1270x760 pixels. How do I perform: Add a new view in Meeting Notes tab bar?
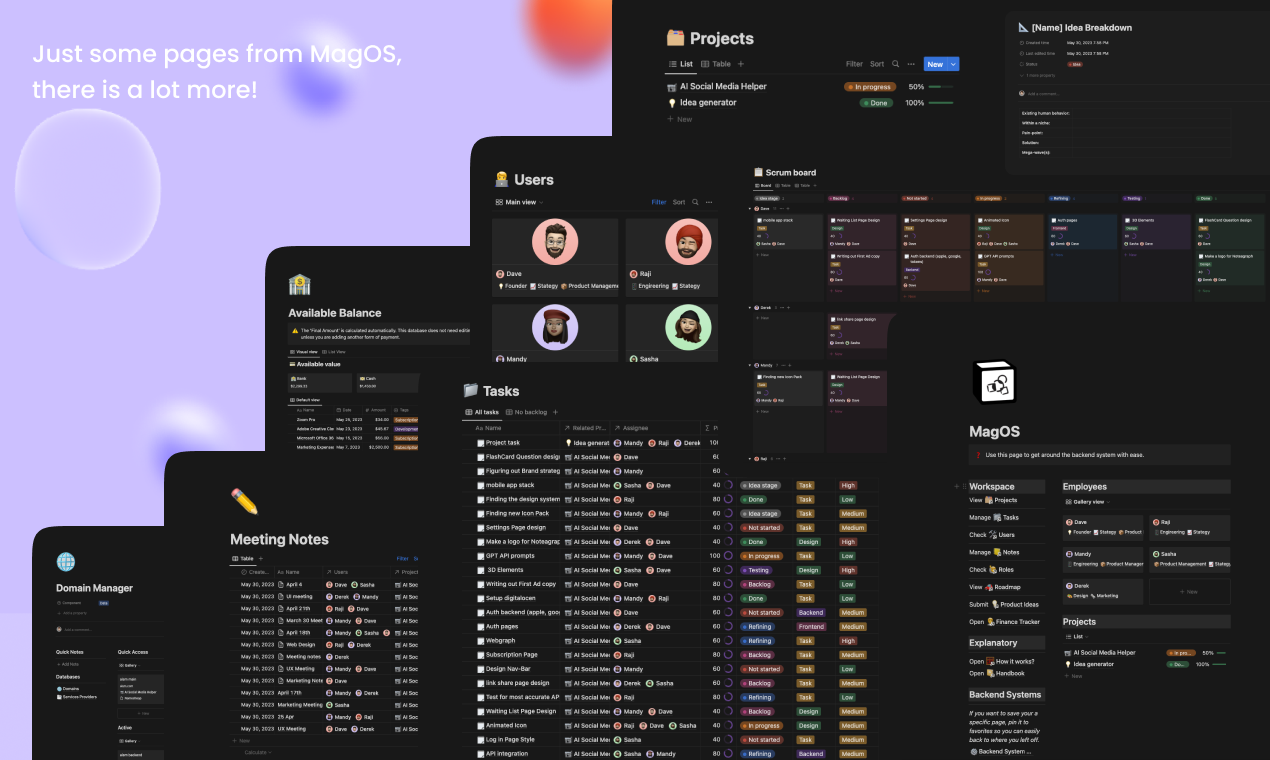coord(261,558)
